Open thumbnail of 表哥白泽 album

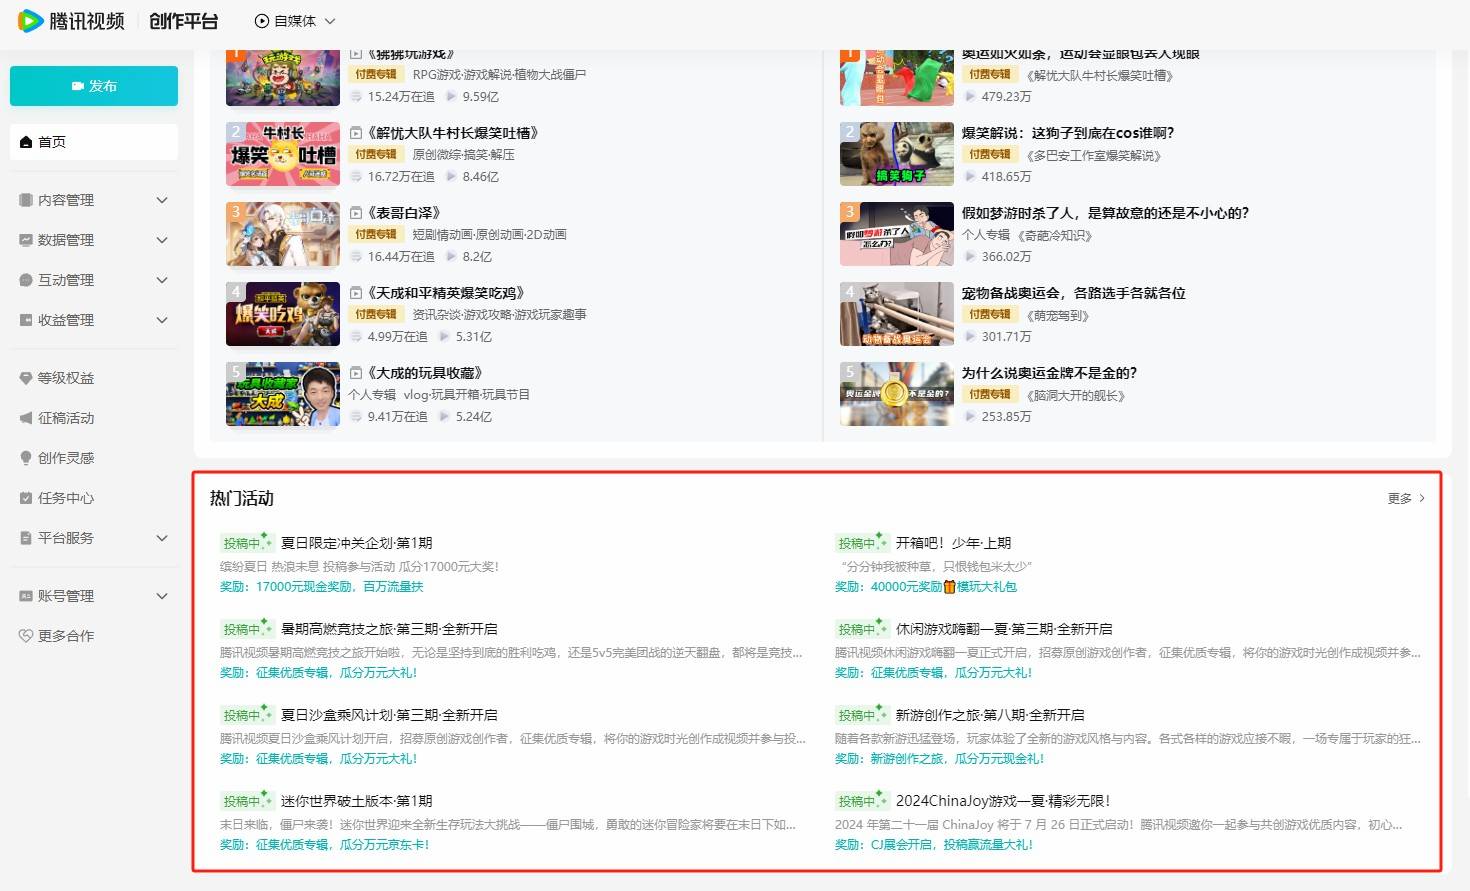pyautogui.click(x=283, y=234)
